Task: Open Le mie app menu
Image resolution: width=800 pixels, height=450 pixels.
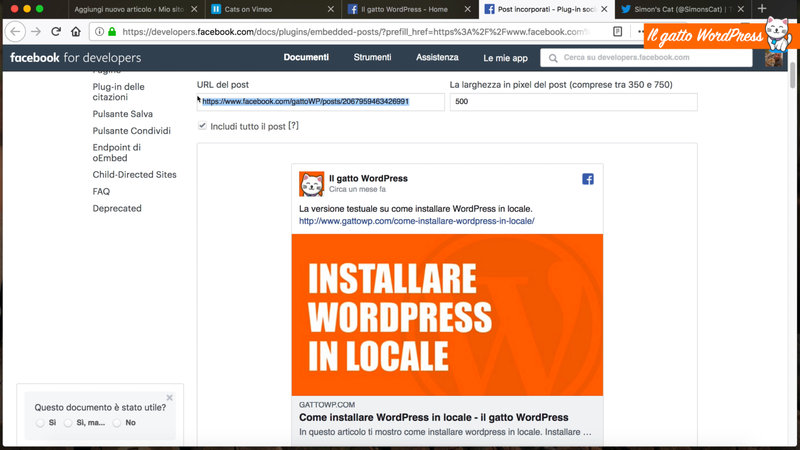Action: pos(506,58)
